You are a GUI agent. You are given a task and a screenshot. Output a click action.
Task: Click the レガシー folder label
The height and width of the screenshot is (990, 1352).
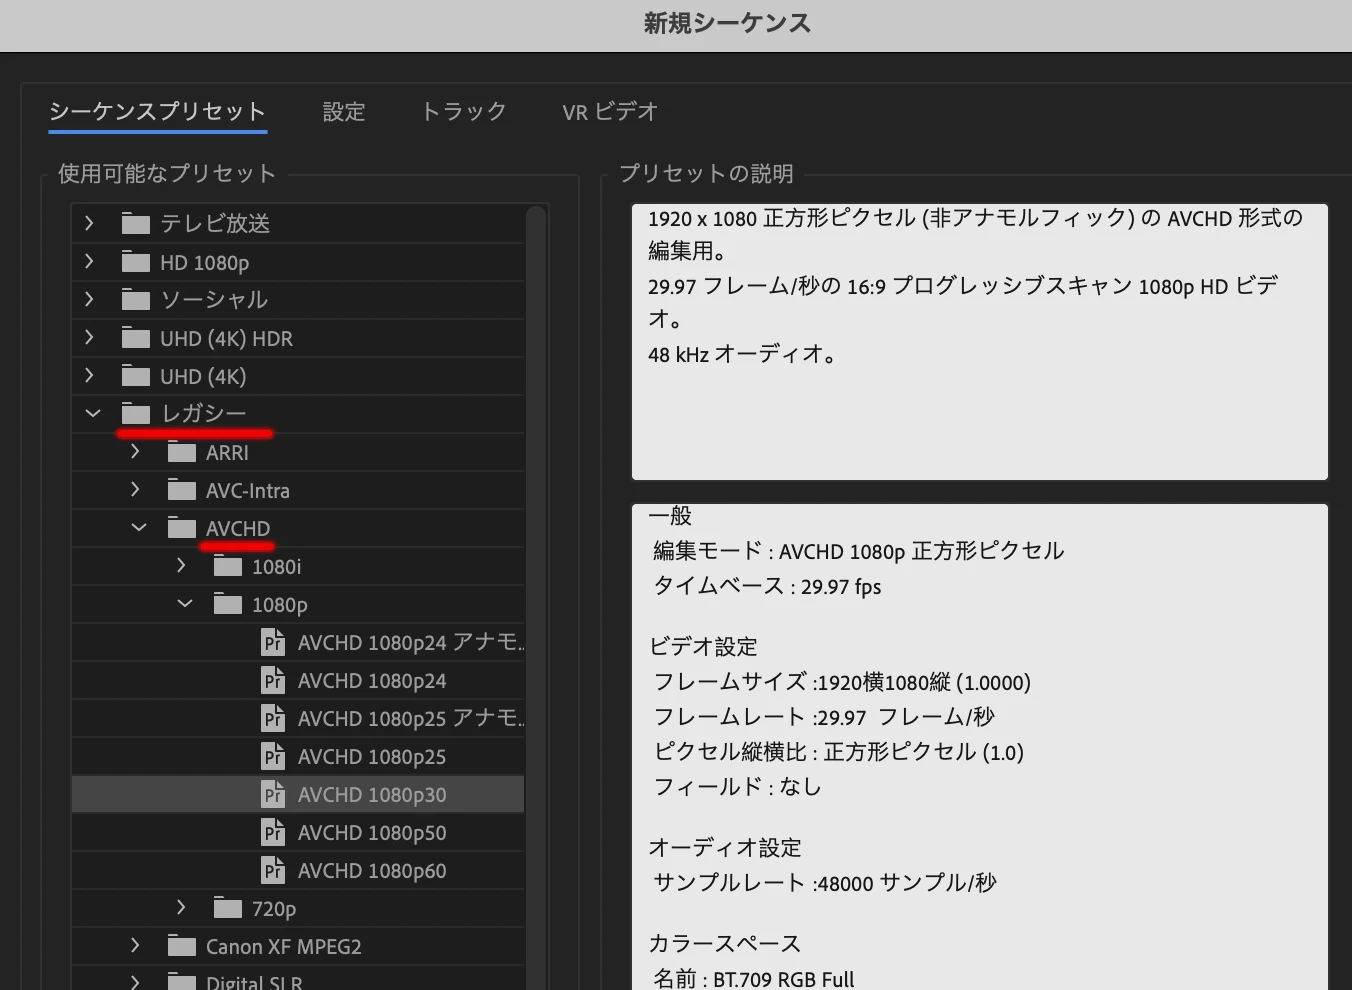click(x=204, y=413)
